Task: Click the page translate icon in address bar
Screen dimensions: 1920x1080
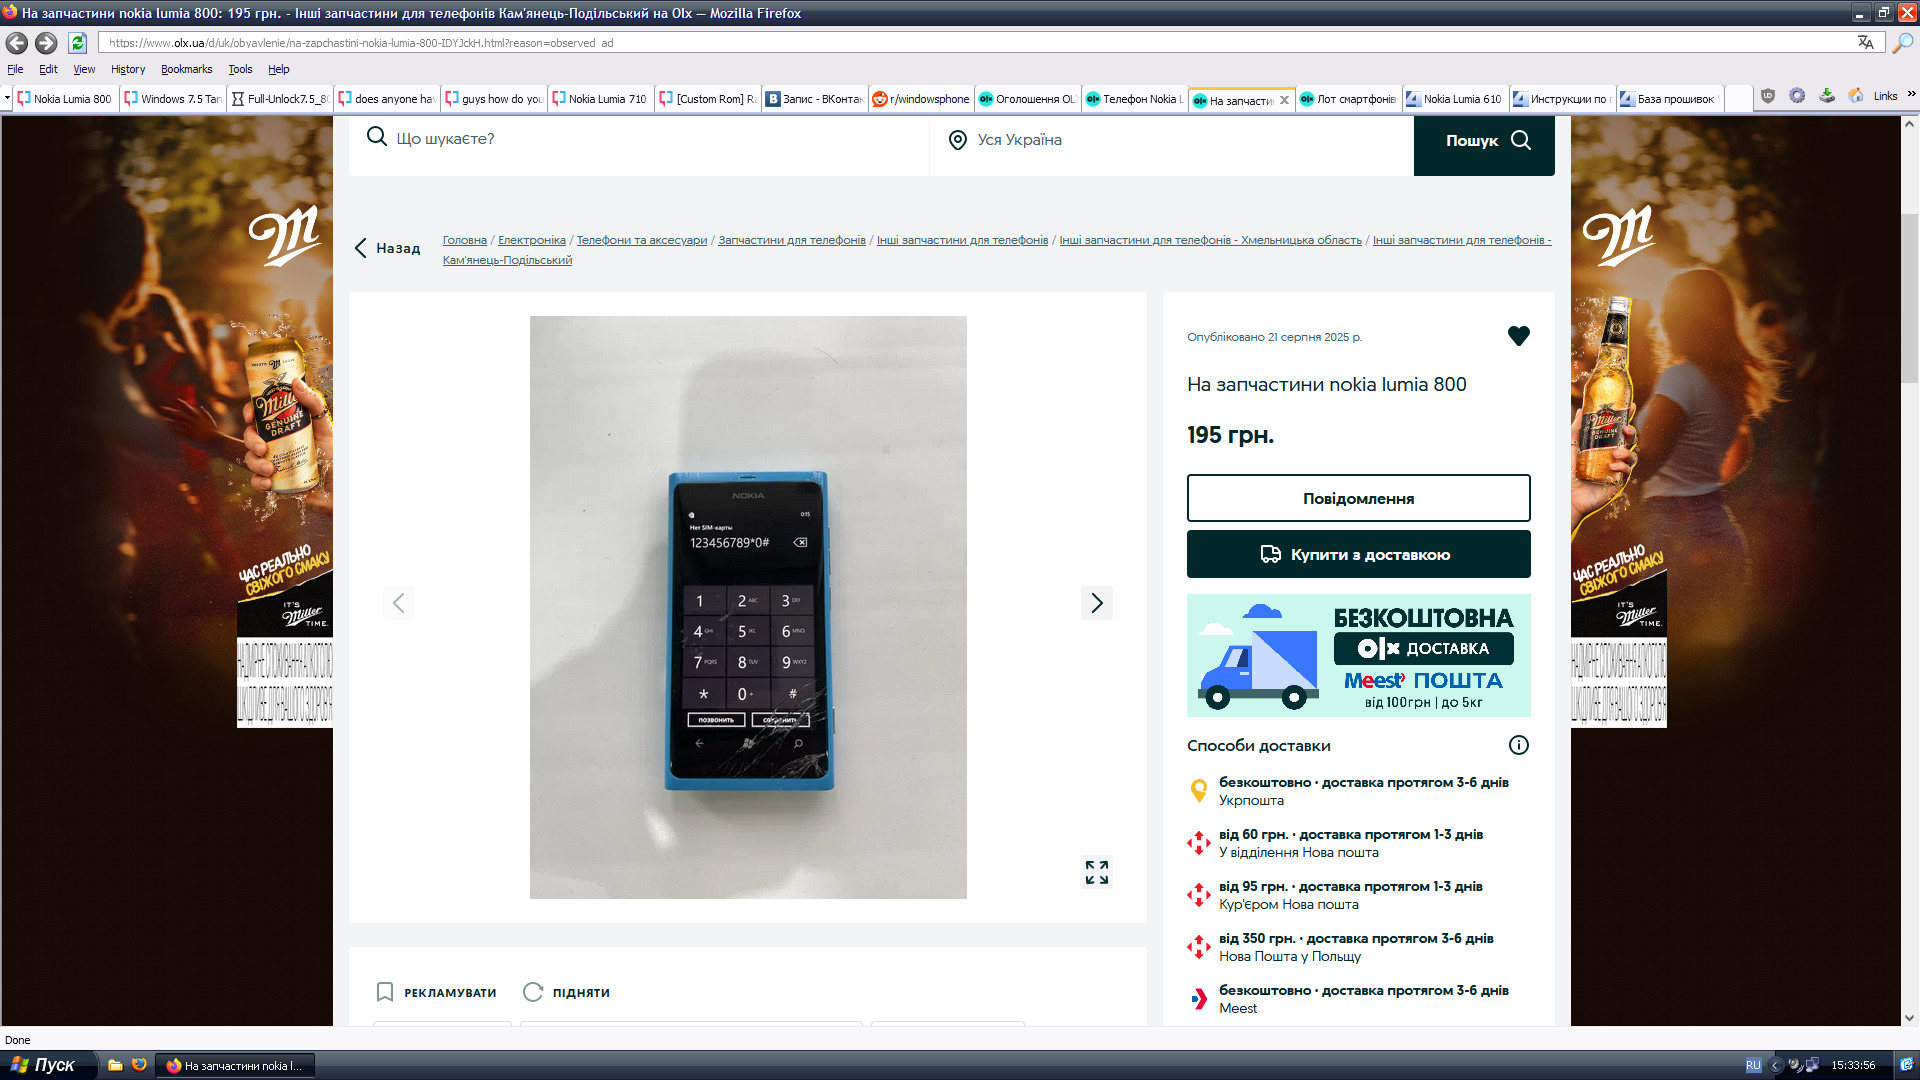Action: [1865, 43]
